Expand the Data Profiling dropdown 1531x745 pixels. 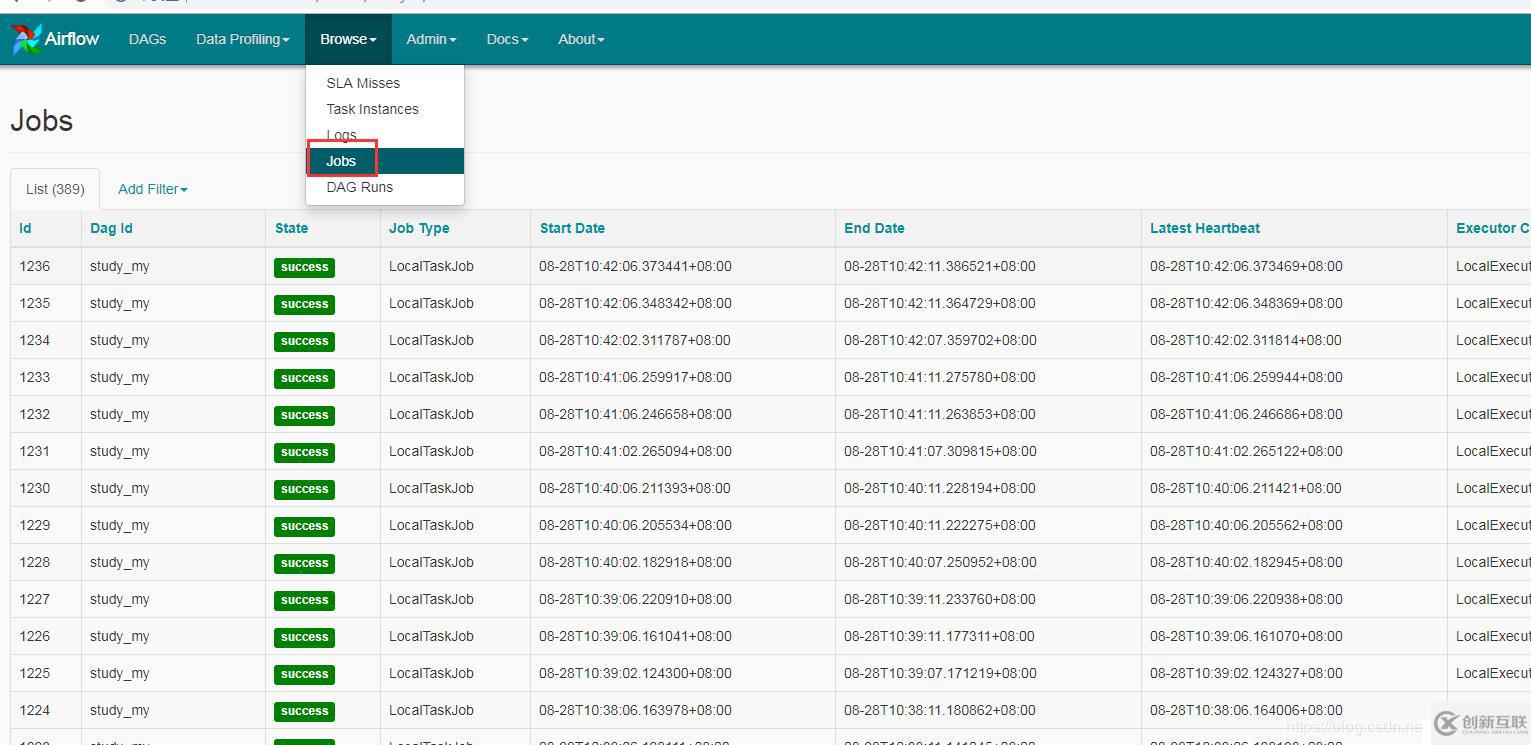(x=242, y=39)
